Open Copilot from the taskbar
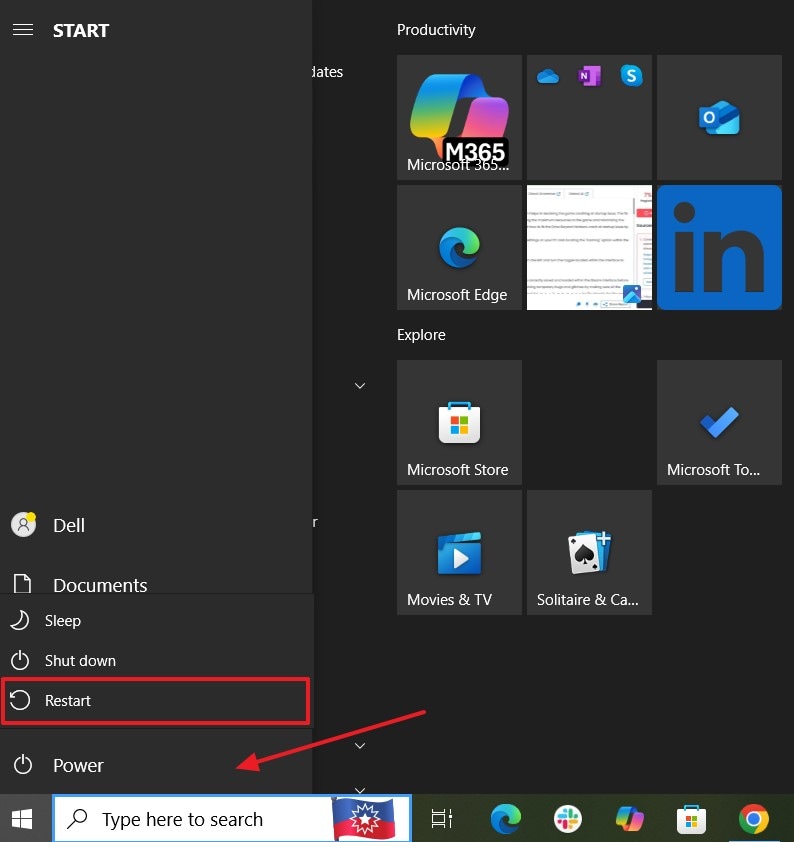This screenshot has width=794, height=842. tap(630, 819)
